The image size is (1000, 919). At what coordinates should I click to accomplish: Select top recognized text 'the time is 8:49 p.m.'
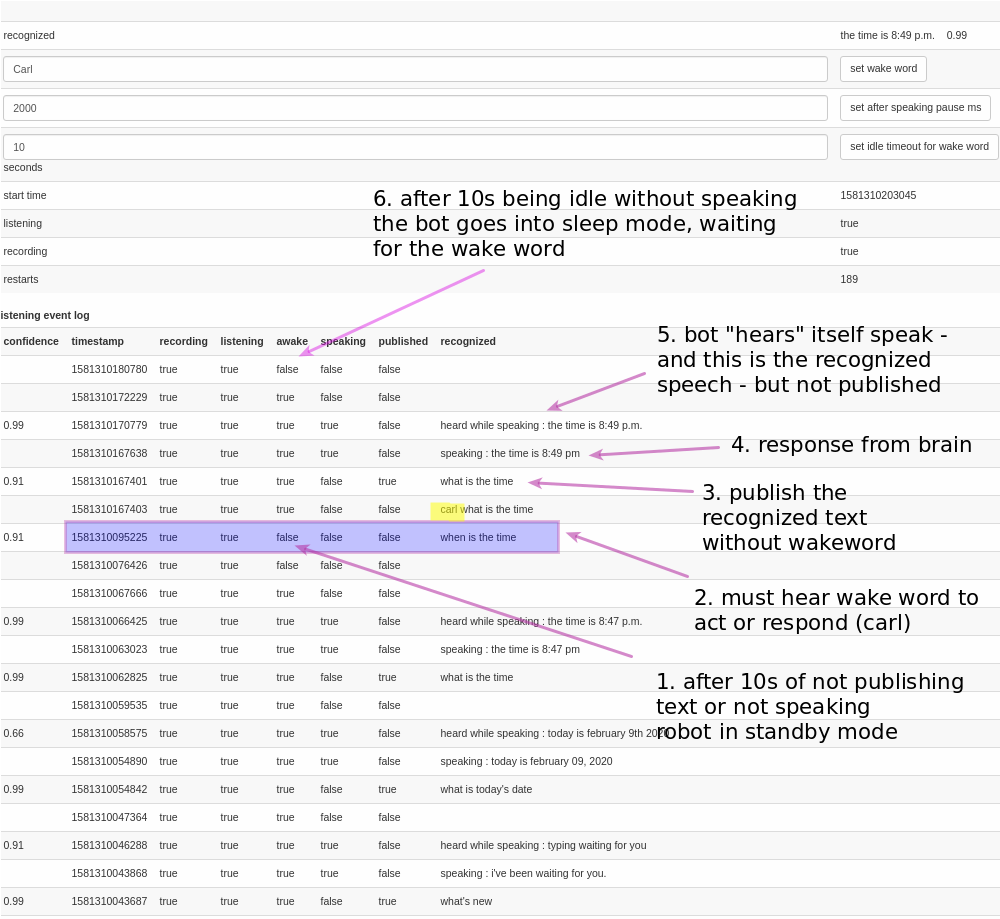tap(887, 36)
